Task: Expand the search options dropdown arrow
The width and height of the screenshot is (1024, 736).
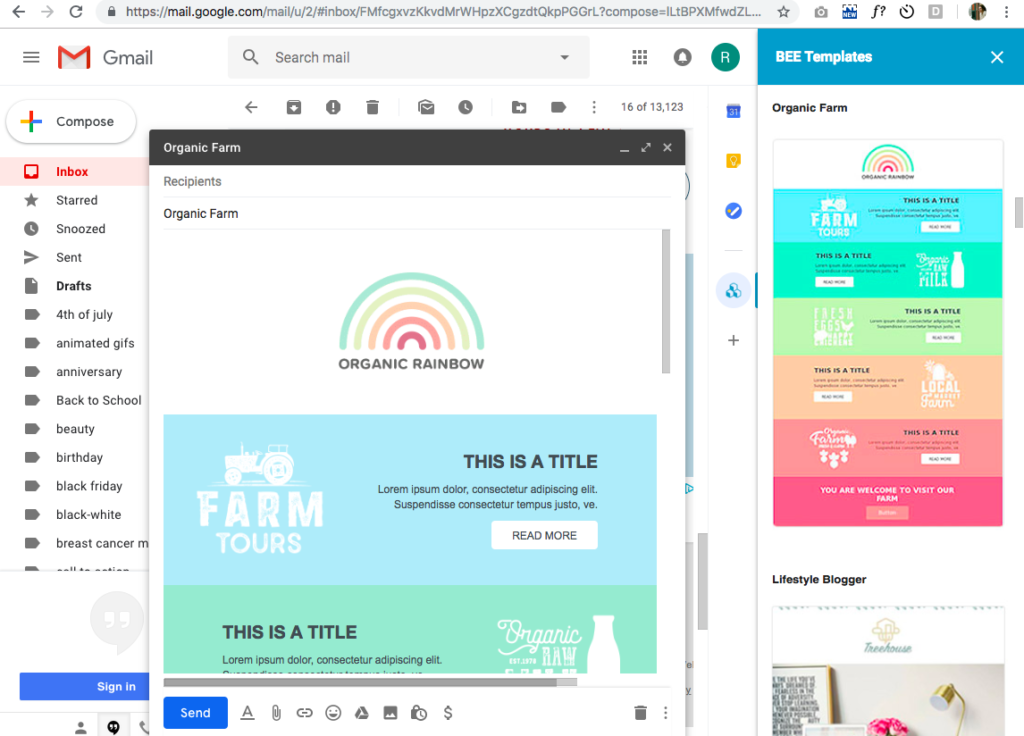Action: (x=564, y=57)
